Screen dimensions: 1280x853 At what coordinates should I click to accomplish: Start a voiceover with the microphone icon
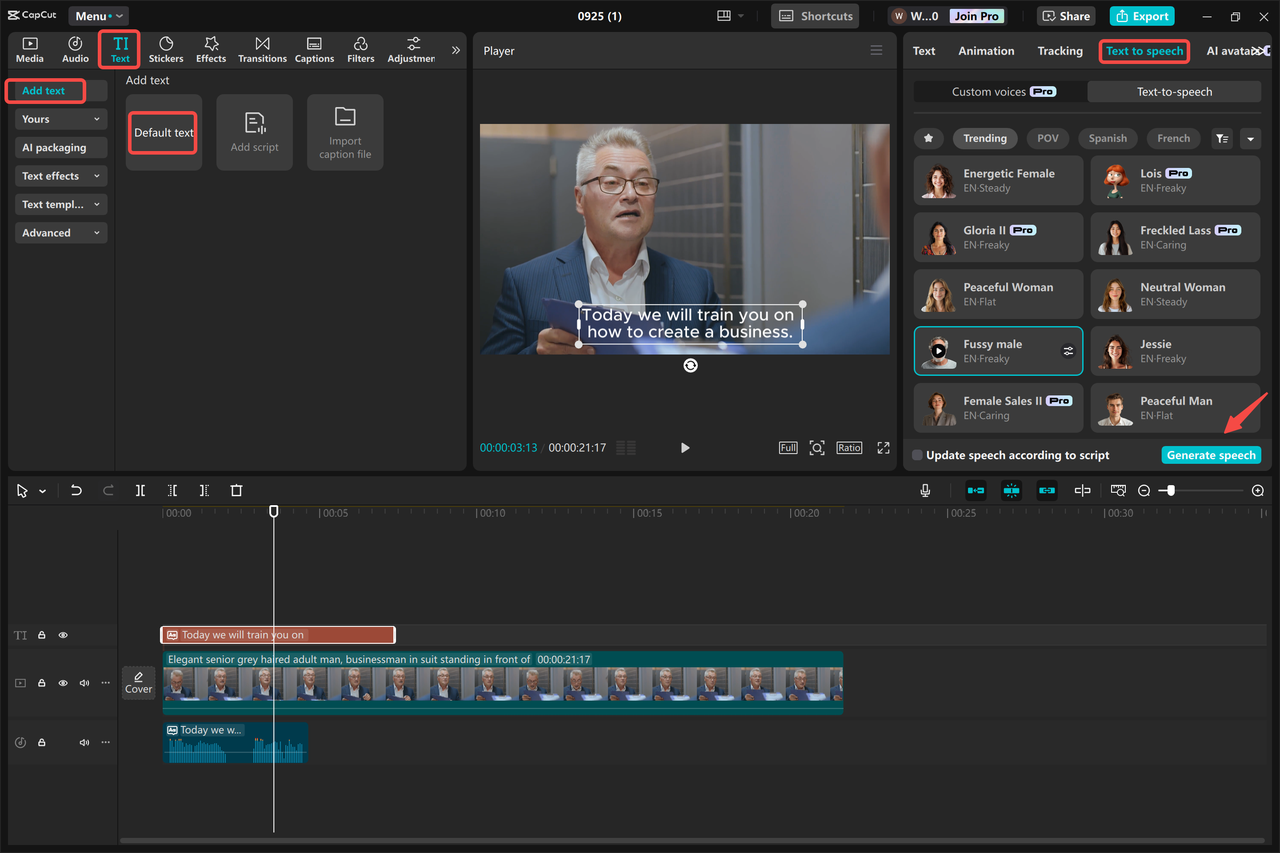[x=925, y=490]
